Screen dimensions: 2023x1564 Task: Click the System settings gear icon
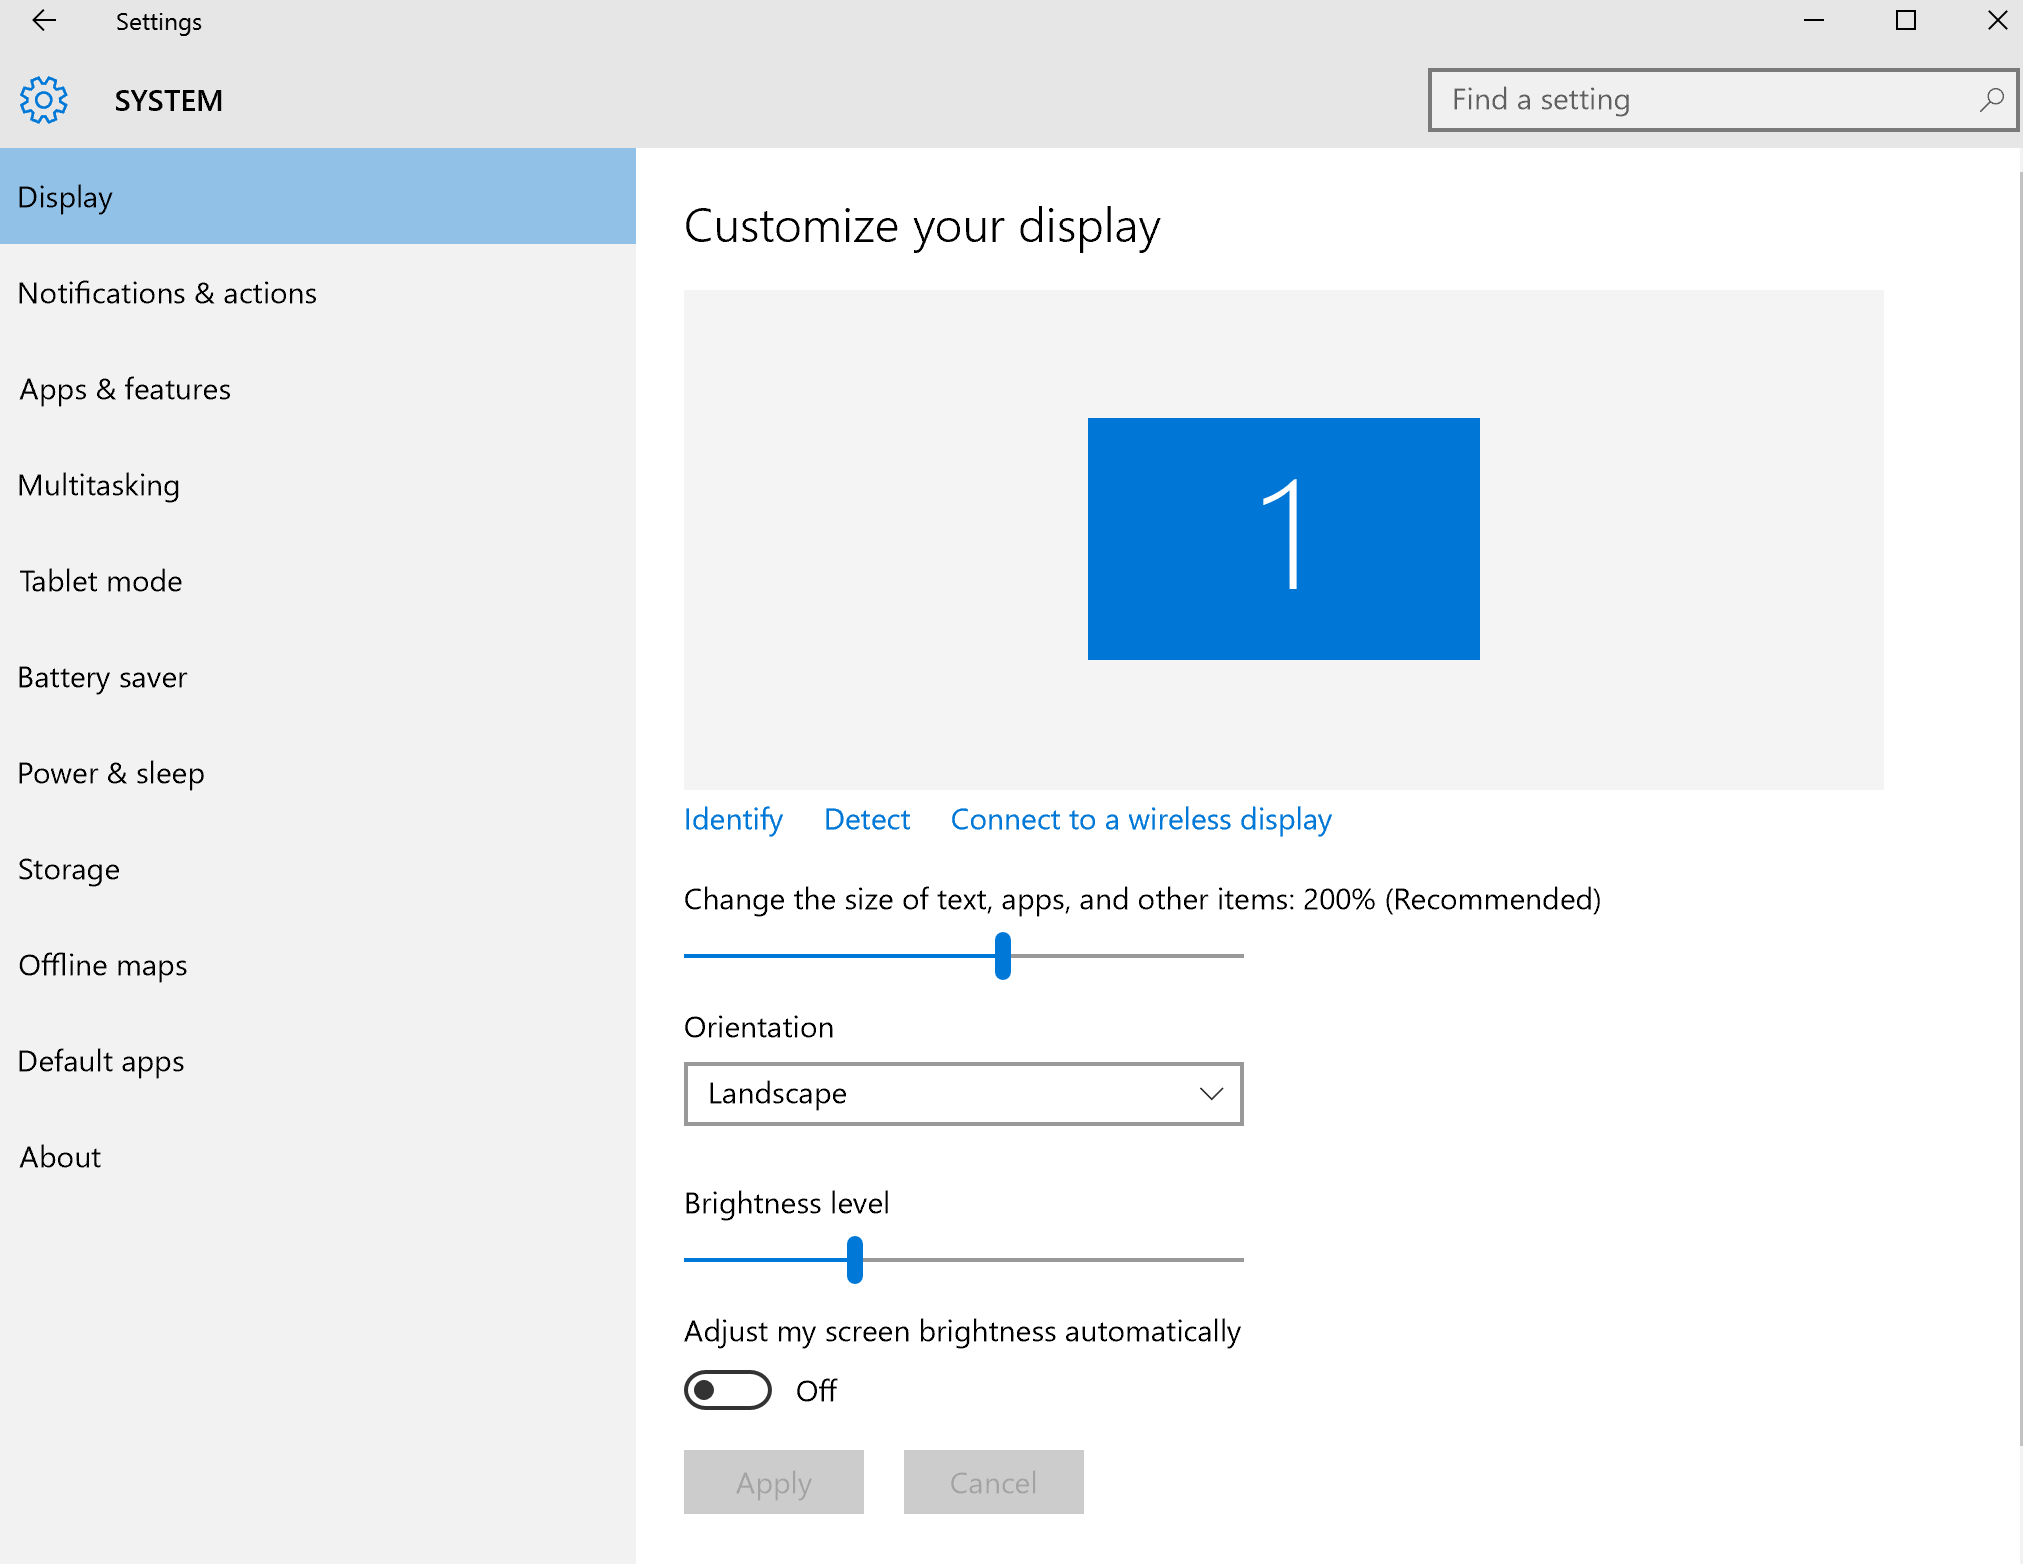[44, 100]
